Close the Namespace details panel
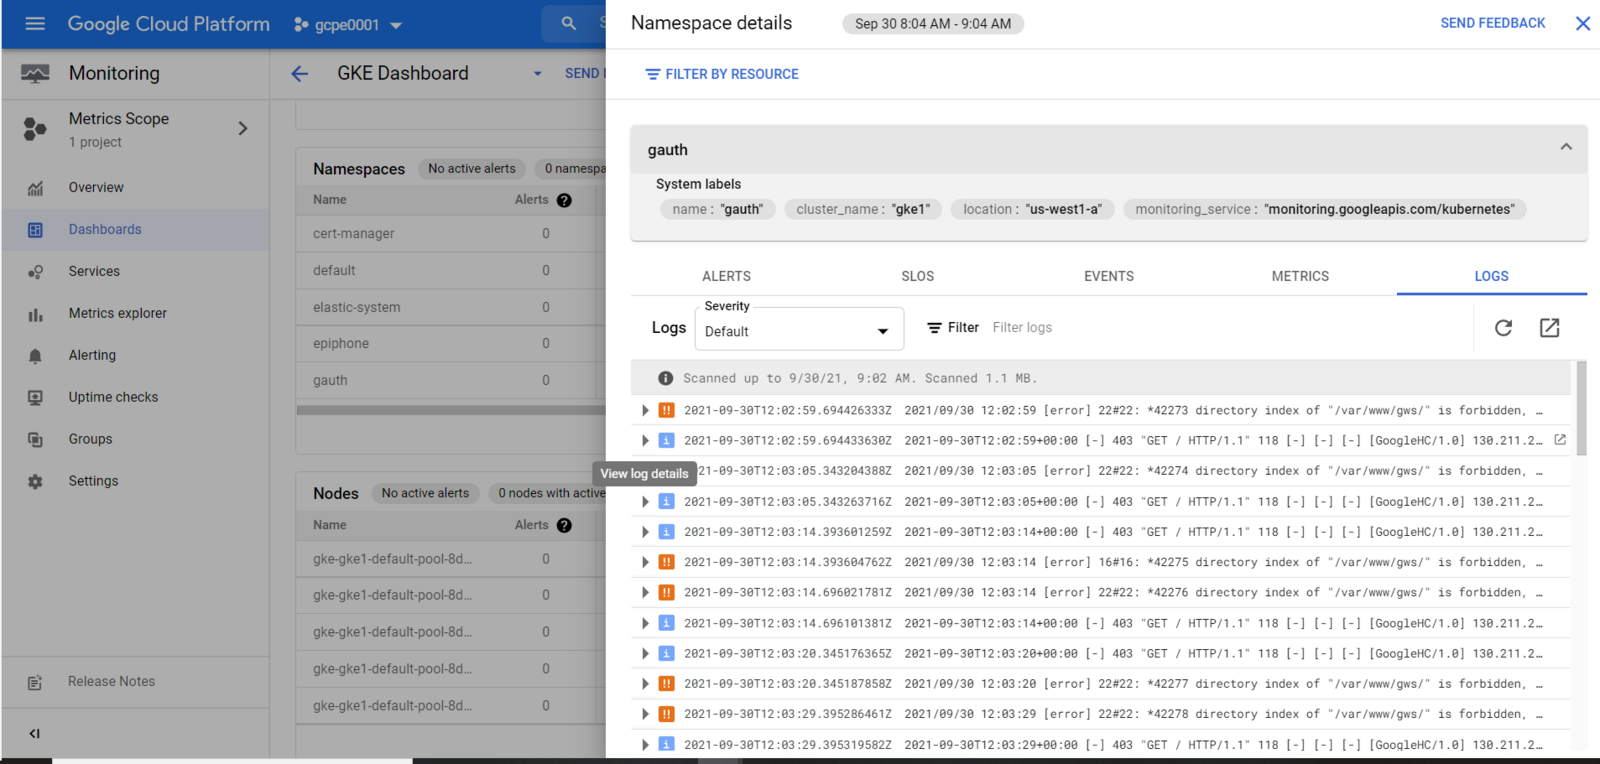 point(1582,23)
